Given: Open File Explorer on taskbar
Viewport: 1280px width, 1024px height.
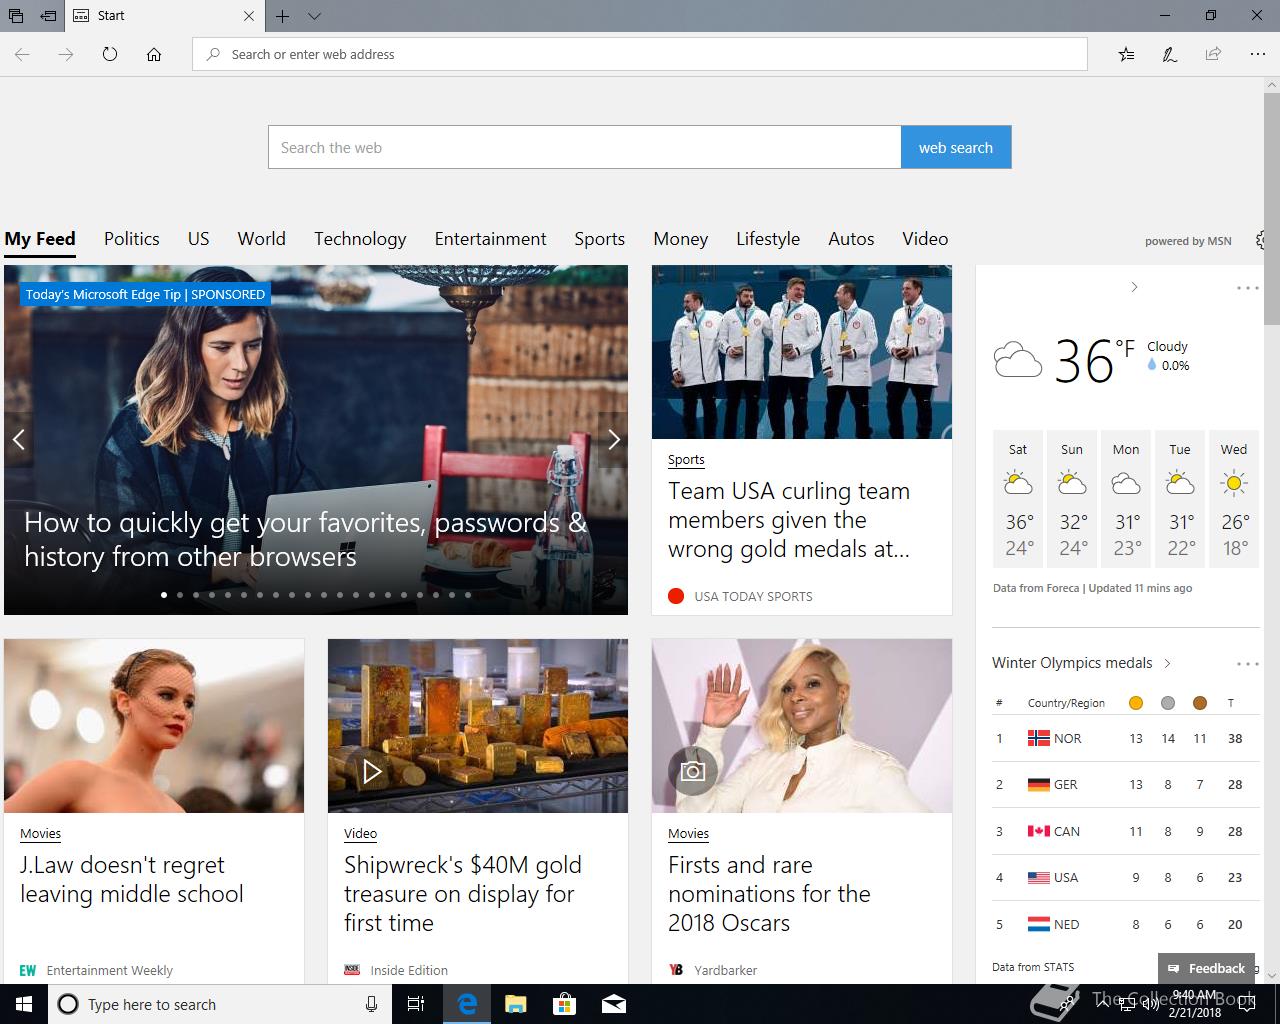Looking at the screenshot, I should pyautogui.click(x=515, y=1004).
